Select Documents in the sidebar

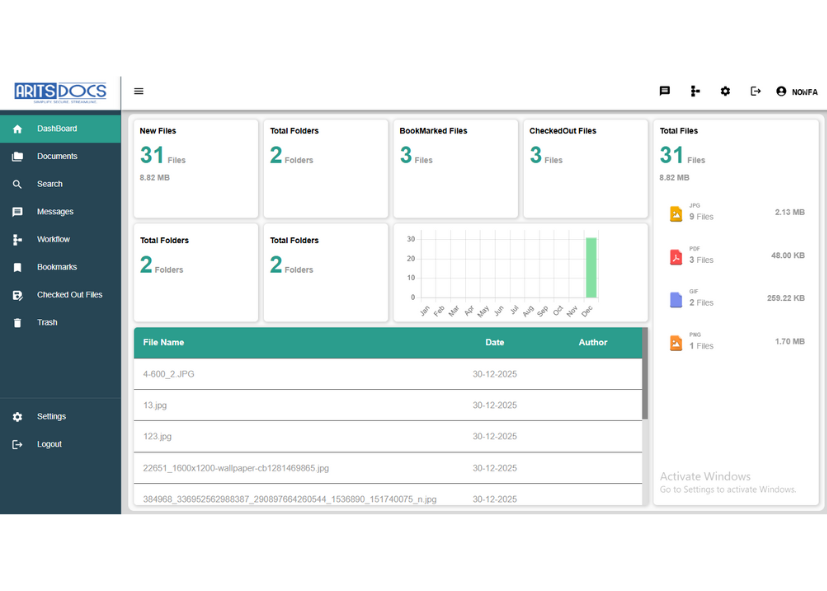(57, 156)
